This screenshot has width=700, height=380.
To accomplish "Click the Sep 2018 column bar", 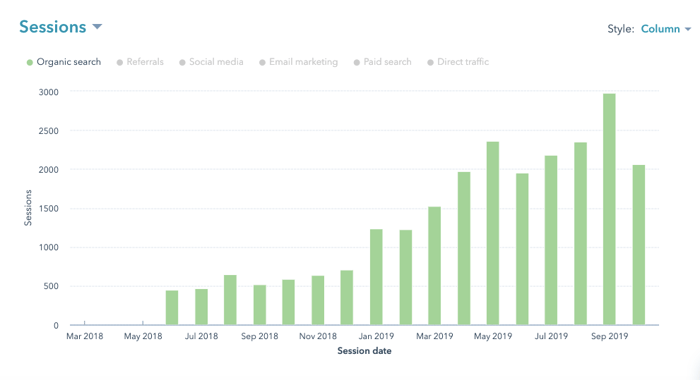I will tap(260, 305).
